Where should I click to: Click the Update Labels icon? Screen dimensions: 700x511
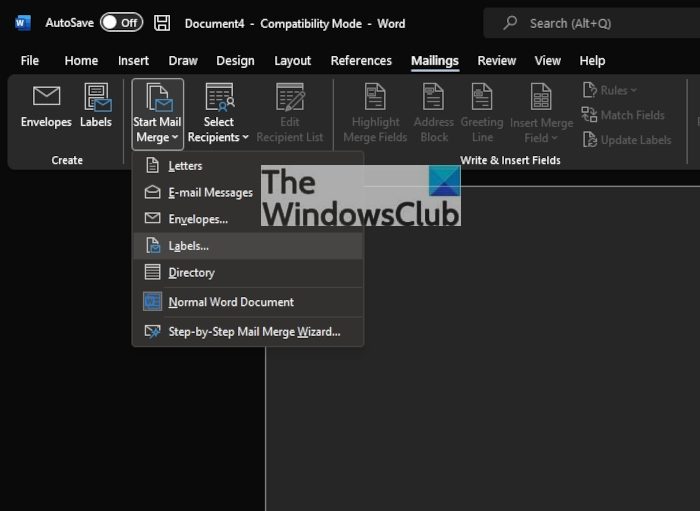pyautogui.click(x=589, y=140)
